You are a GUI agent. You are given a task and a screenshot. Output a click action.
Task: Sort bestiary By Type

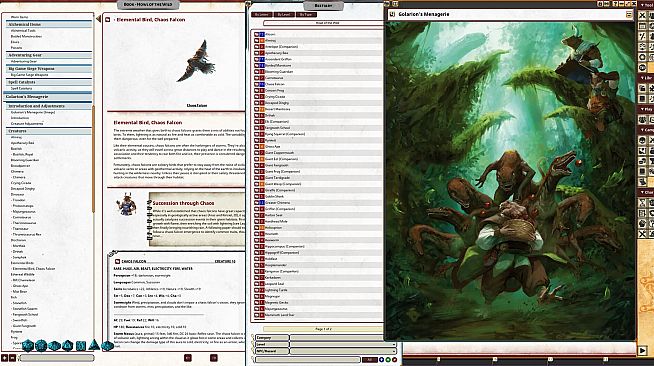(306, 15)
